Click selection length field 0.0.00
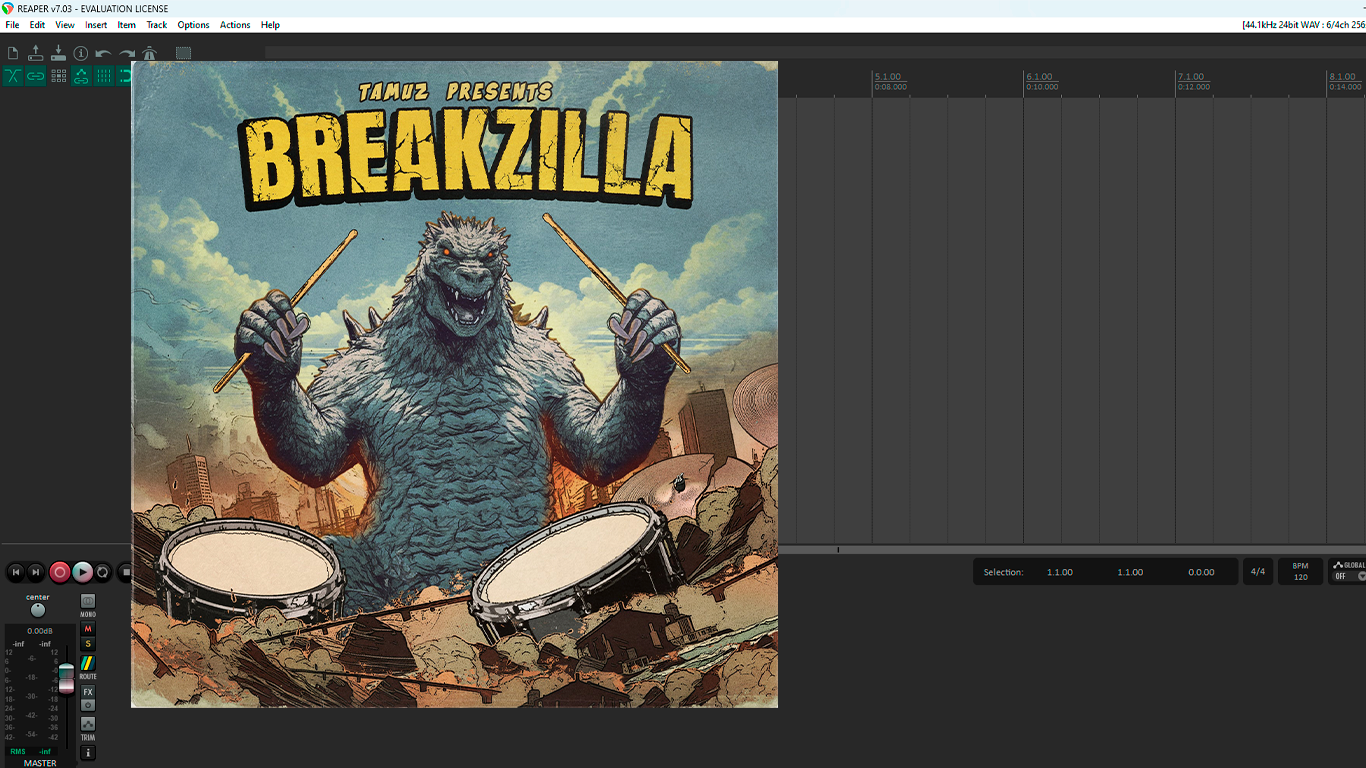This screenshot has width=1366, height=768. point(1201,572)
